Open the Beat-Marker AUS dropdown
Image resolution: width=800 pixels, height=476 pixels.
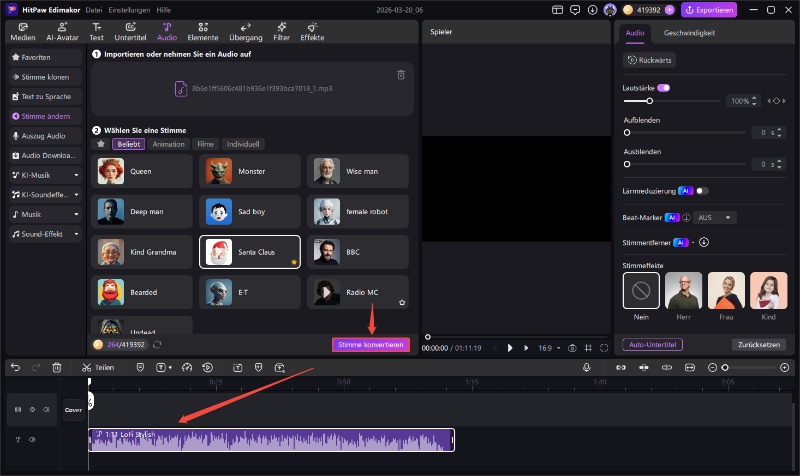(x=715, y=217)
